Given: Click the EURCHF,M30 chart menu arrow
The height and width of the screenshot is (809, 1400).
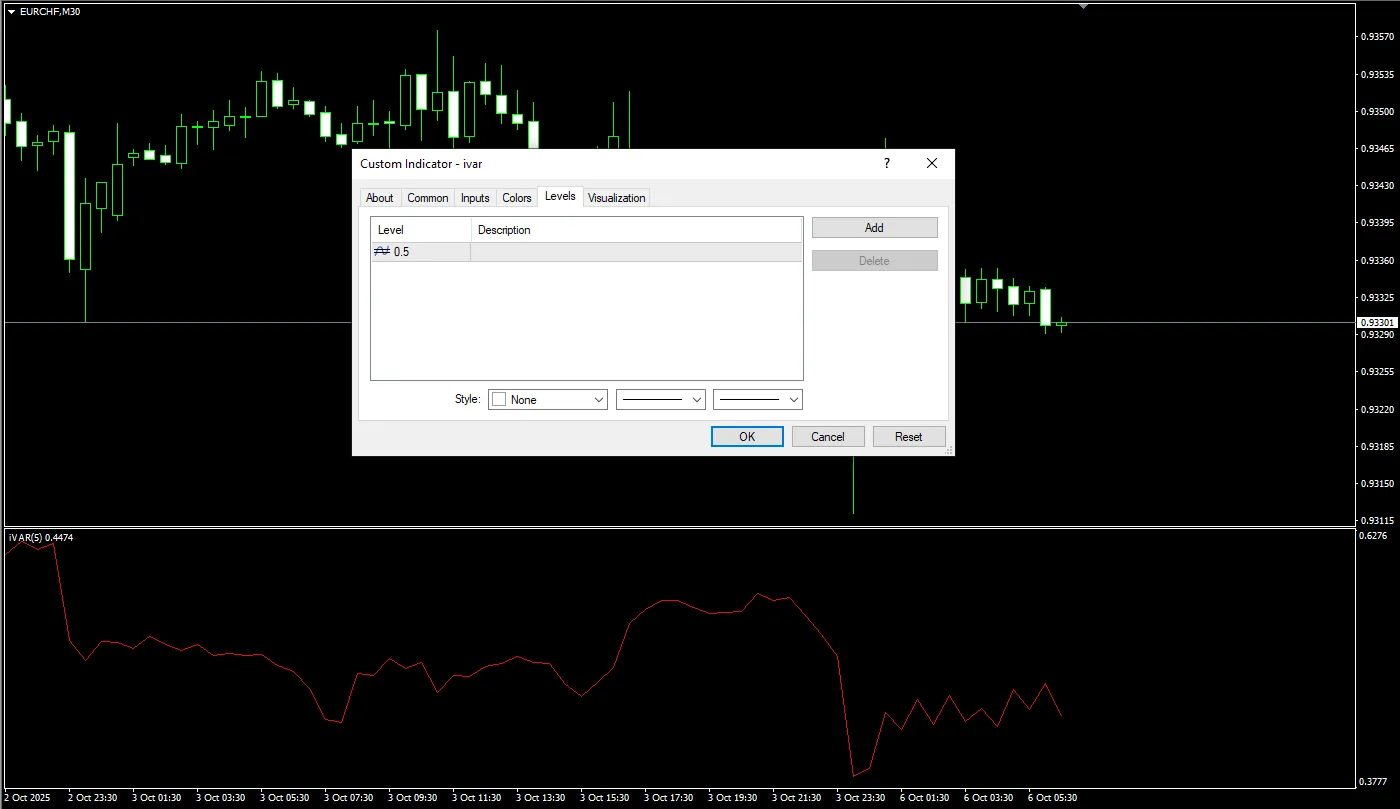Looking at the screenshot, I should tap(12, 11).
